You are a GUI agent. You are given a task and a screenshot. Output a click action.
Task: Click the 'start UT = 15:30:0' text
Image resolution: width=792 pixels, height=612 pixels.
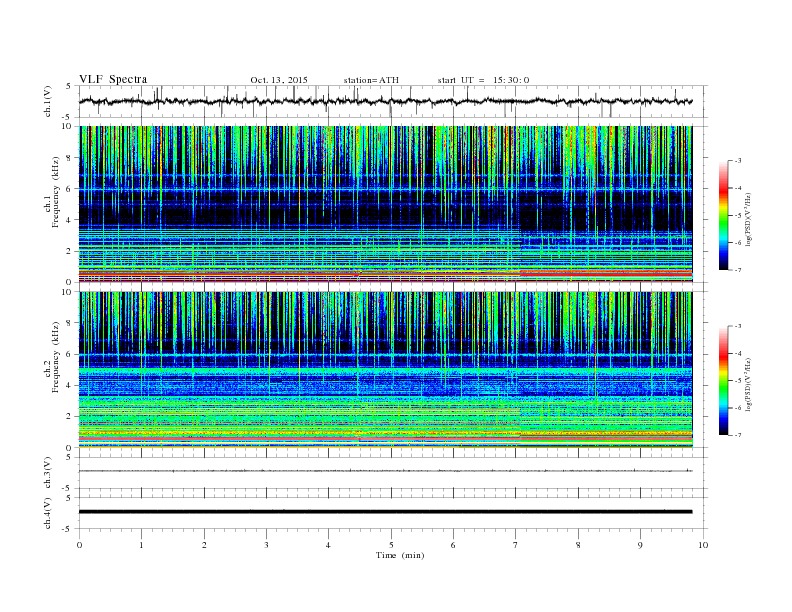click(x=483, y=80)
